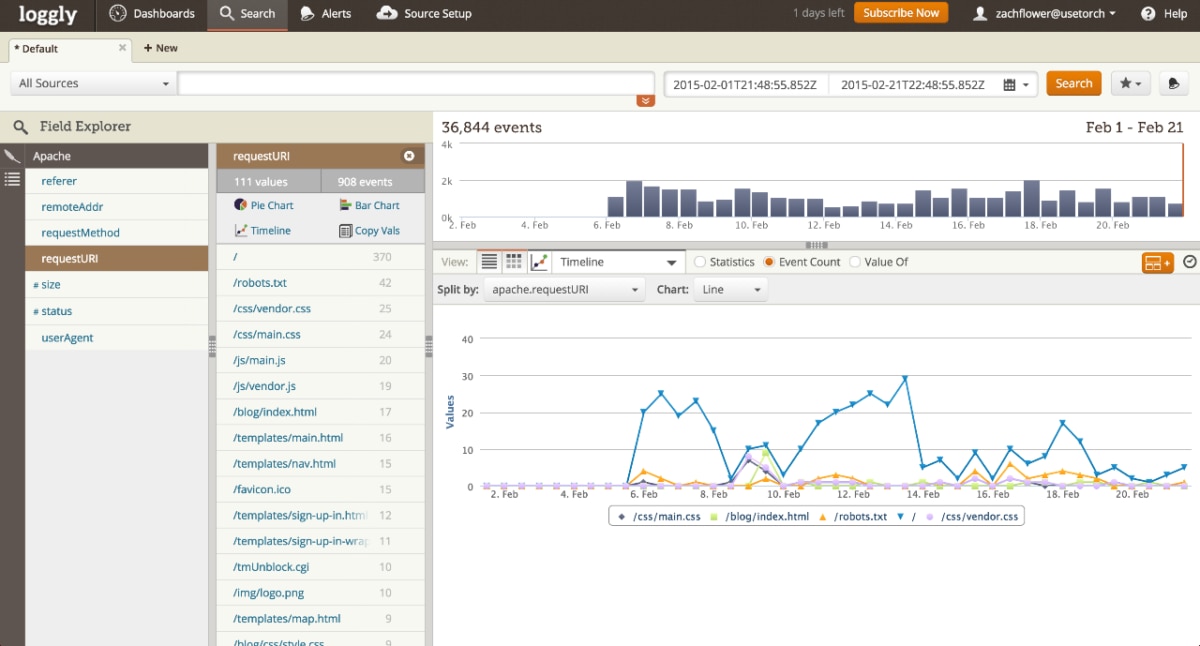Open the All Sources dropdown
Viewport: 1200px width, 646px height.
90,83
